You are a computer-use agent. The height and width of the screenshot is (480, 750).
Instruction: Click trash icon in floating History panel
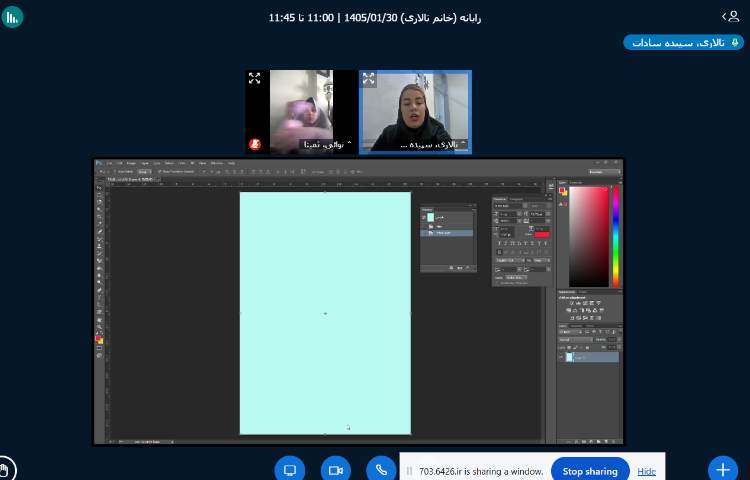(468, 268)
